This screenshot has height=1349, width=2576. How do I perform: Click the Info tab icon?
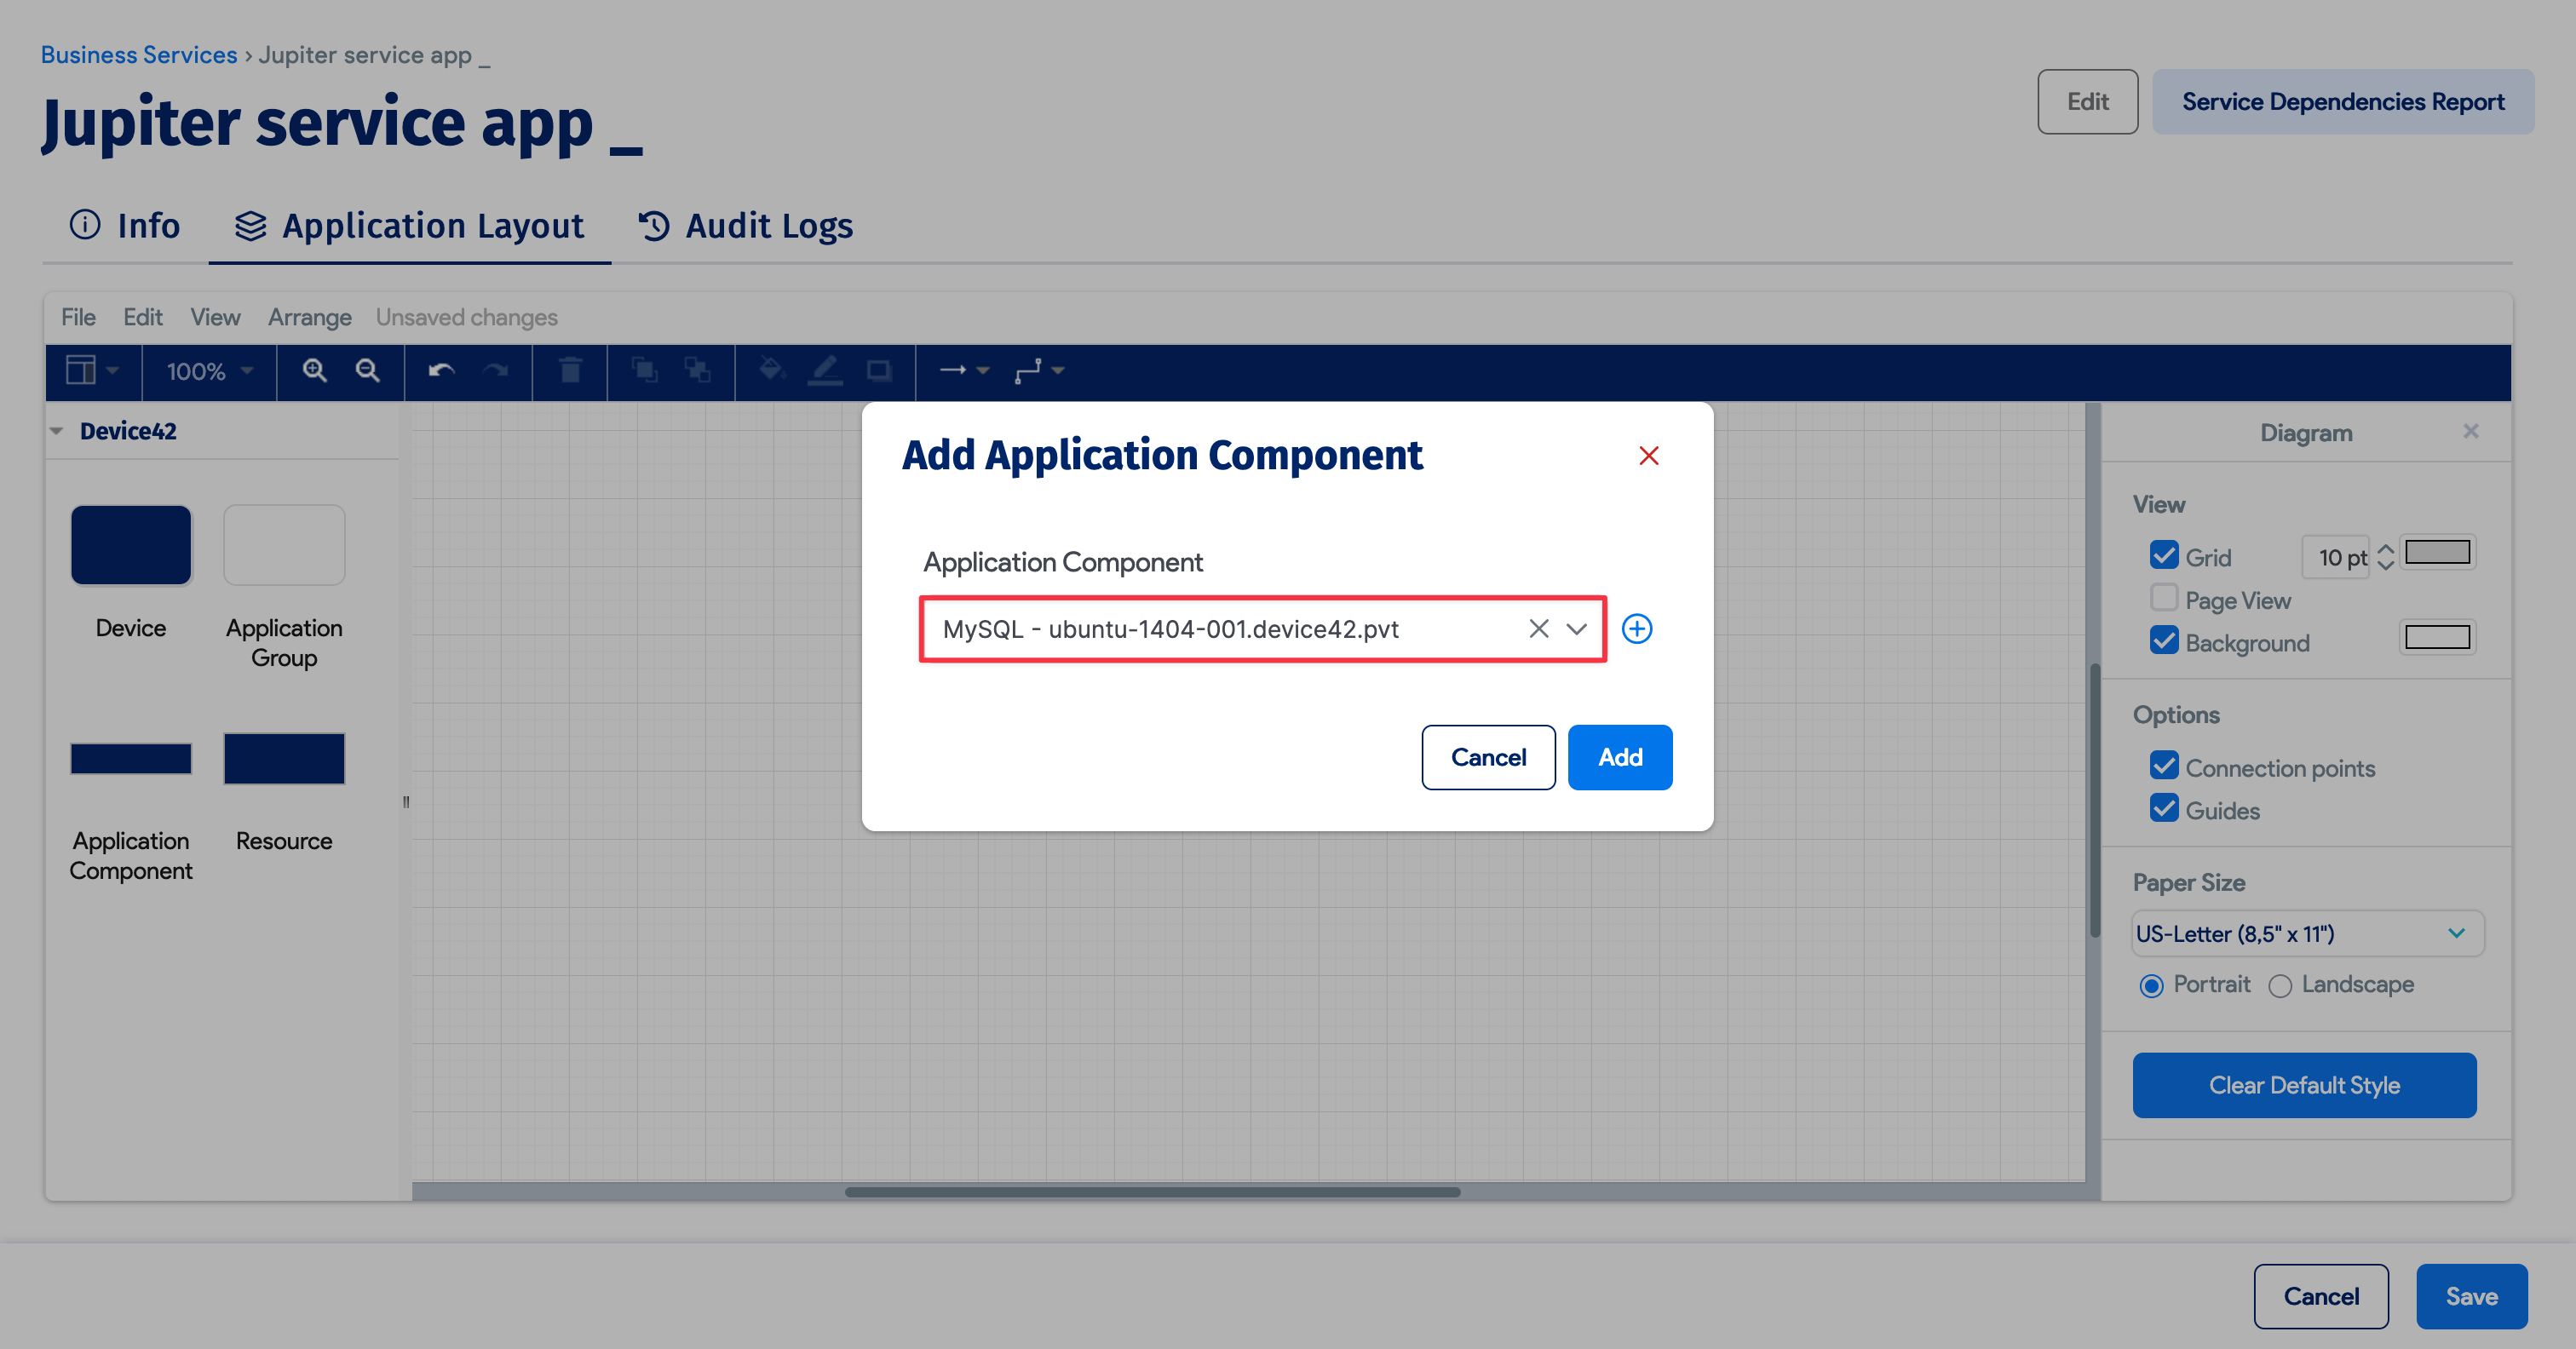tap(85, 225)
